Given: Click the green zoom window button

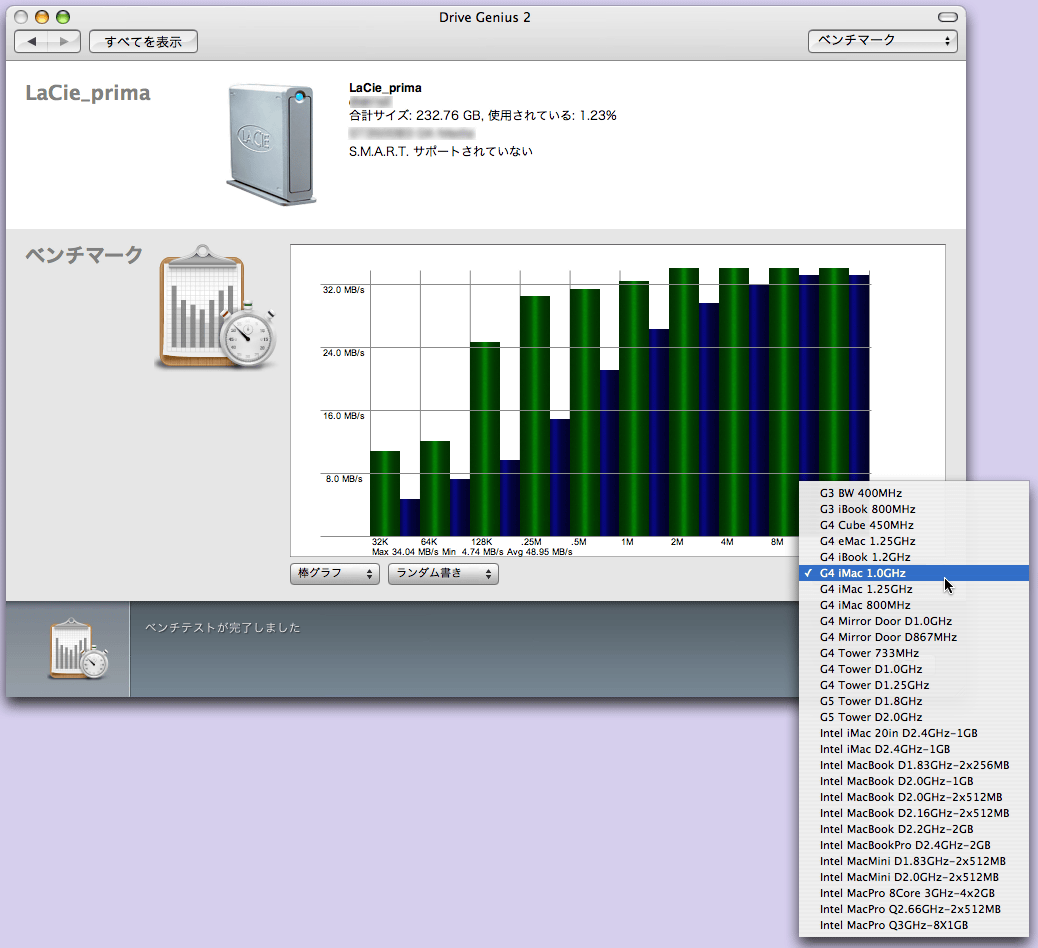Looking at the screenshot, I should 63,17.
